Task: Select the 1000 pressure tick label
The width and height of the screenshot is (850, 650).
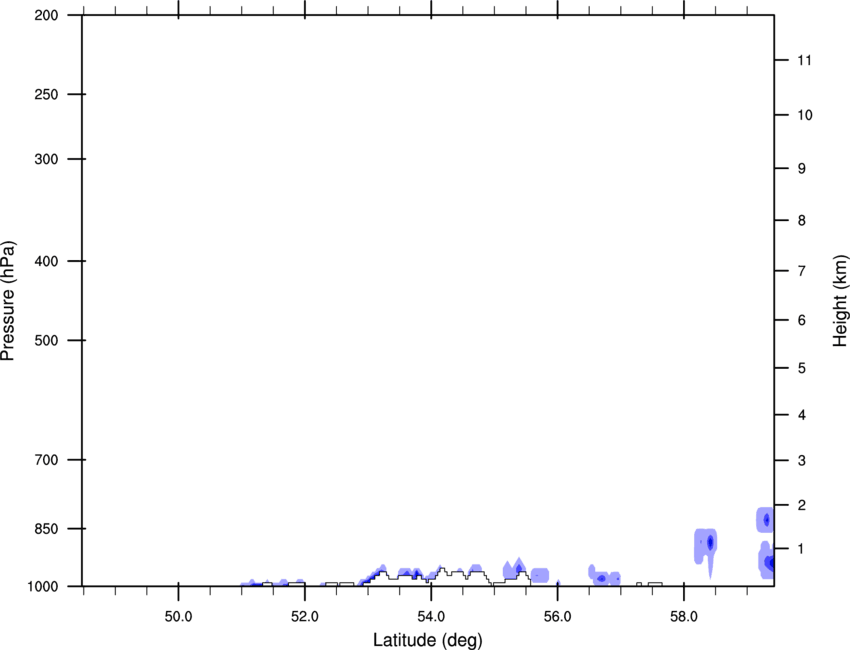Action: click(43, 587)
